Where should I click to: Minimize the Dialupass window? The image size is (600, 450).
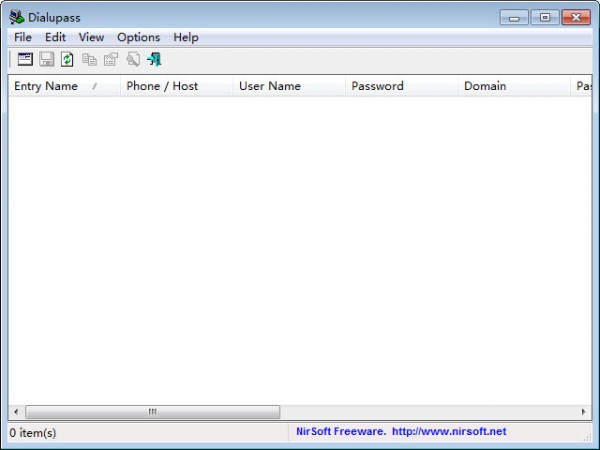point(514,18)
